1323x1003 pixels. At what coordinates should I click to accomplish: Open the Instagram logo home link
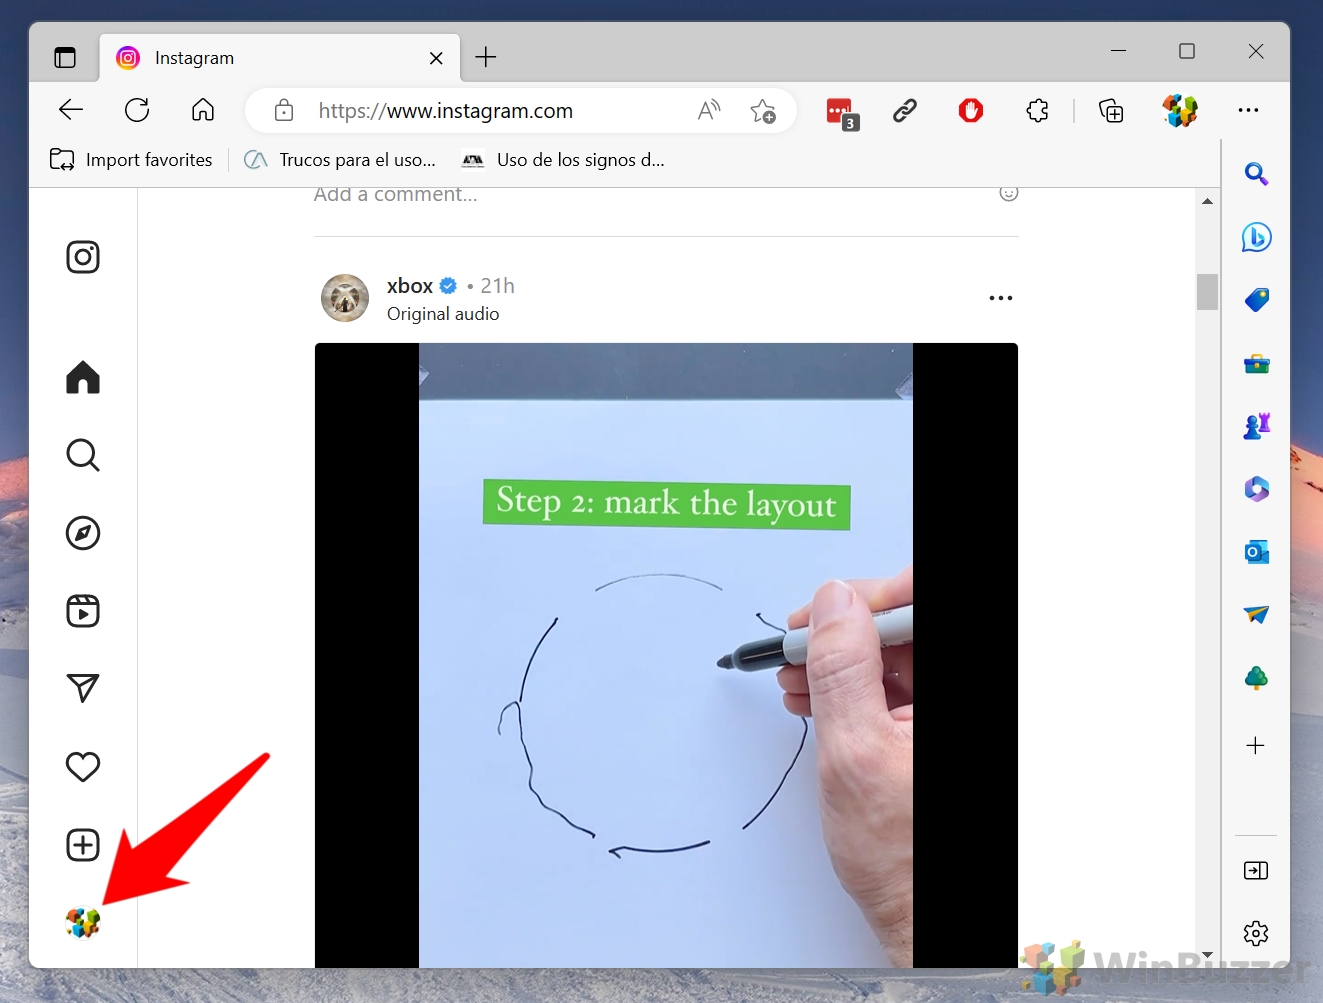click(83, 257)
